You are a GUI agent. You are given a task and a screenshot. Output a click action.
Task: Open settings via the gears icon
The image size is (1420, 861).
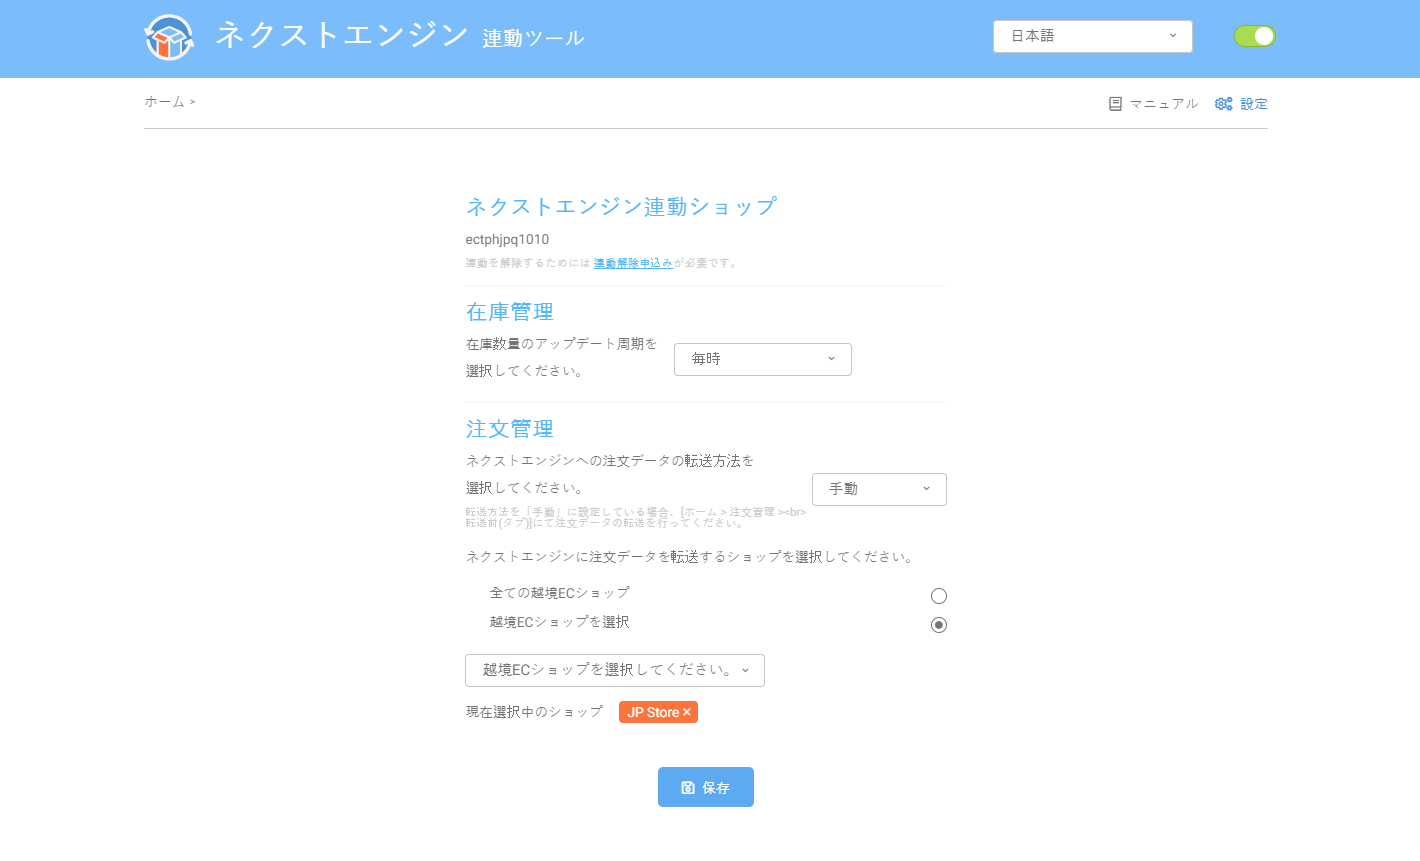click(1223, 104)
